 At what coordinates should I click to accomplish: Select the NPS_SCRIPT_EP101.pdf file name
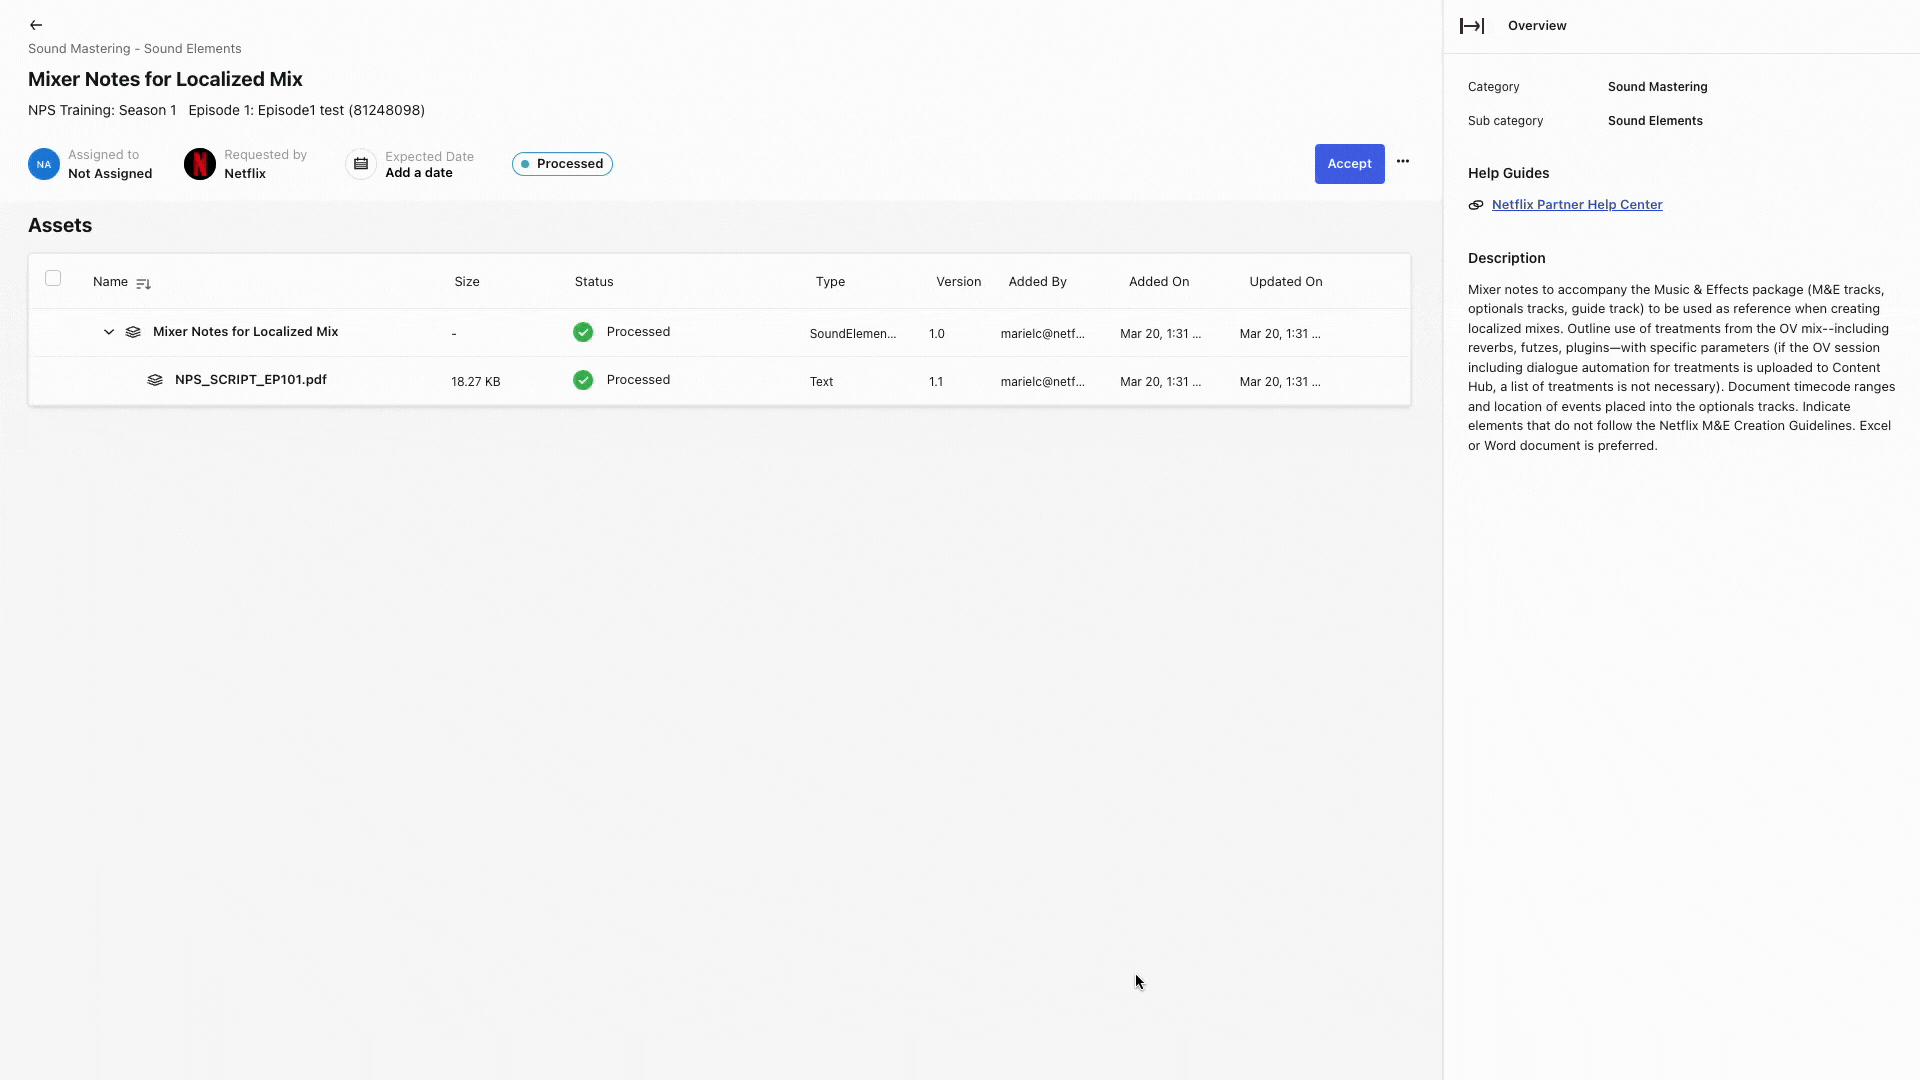pos(251,380)
